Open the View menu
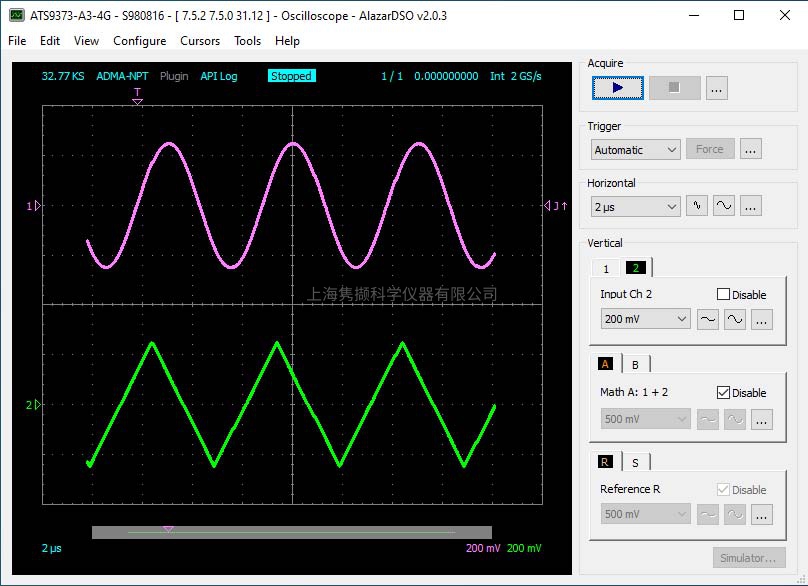 pyautogui.click(x=86, y=41)
